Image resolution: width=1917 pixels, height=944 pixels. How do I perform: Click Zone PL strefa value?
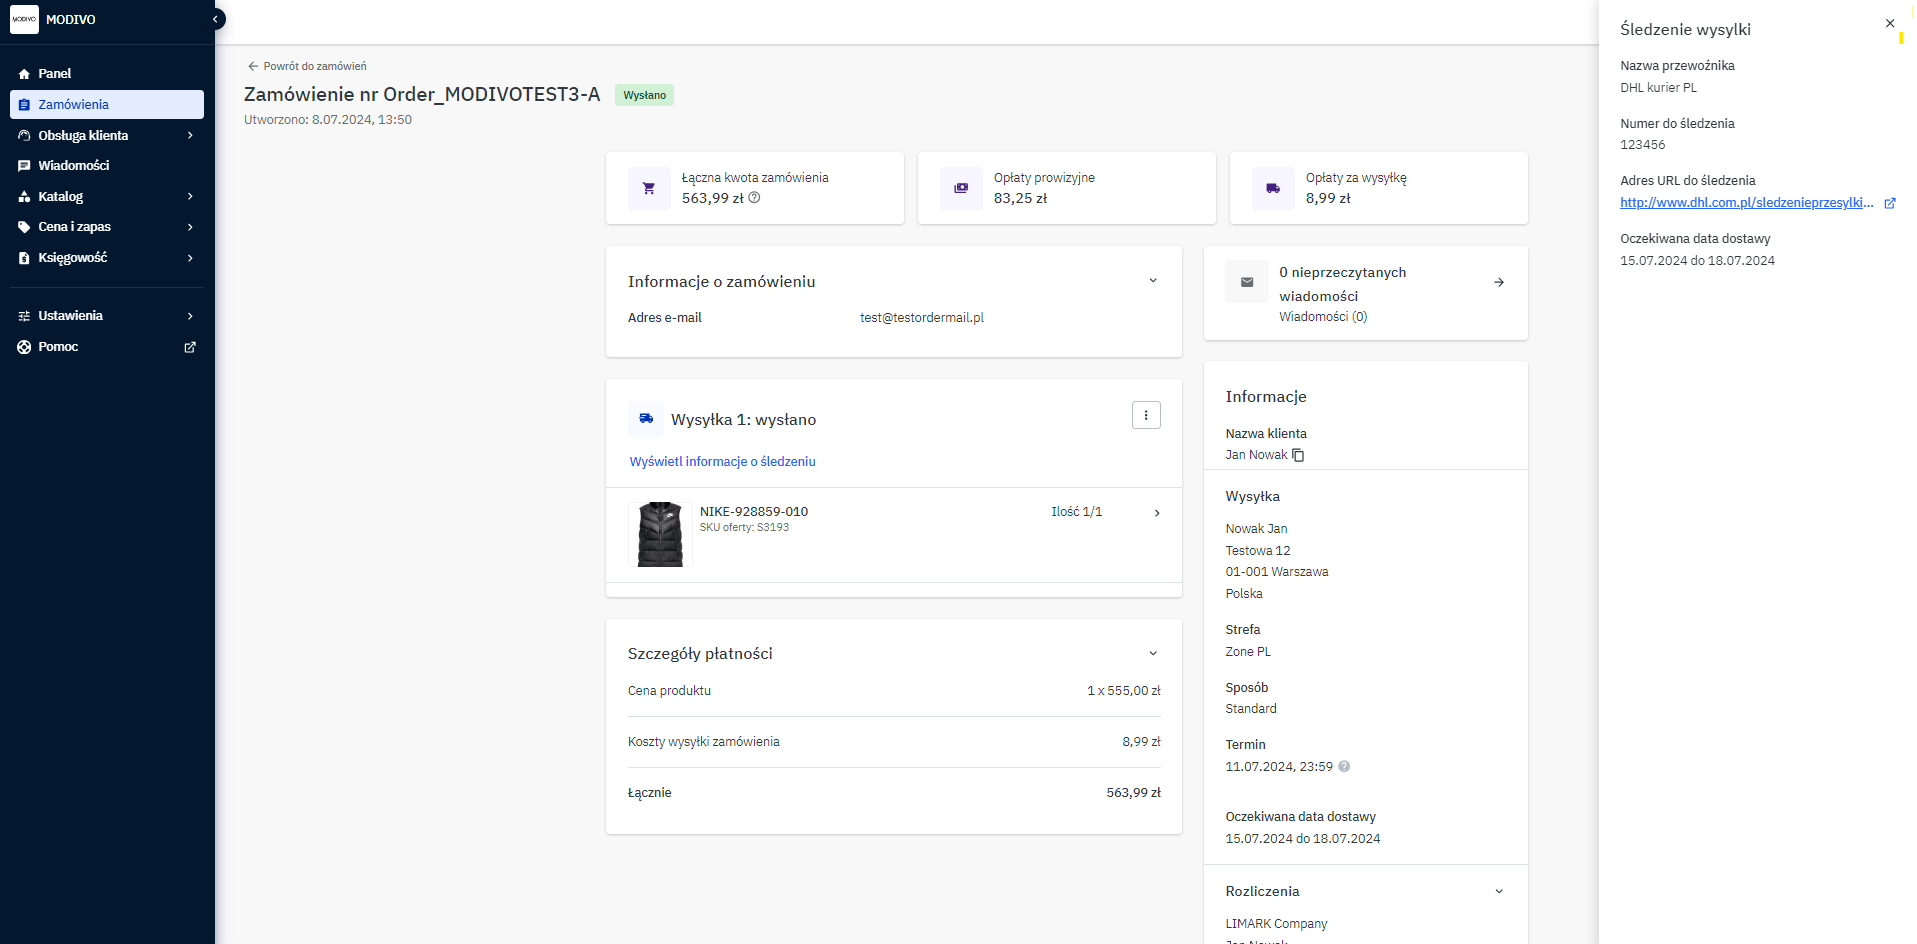pyautogui.click(x=1248, y=652)
